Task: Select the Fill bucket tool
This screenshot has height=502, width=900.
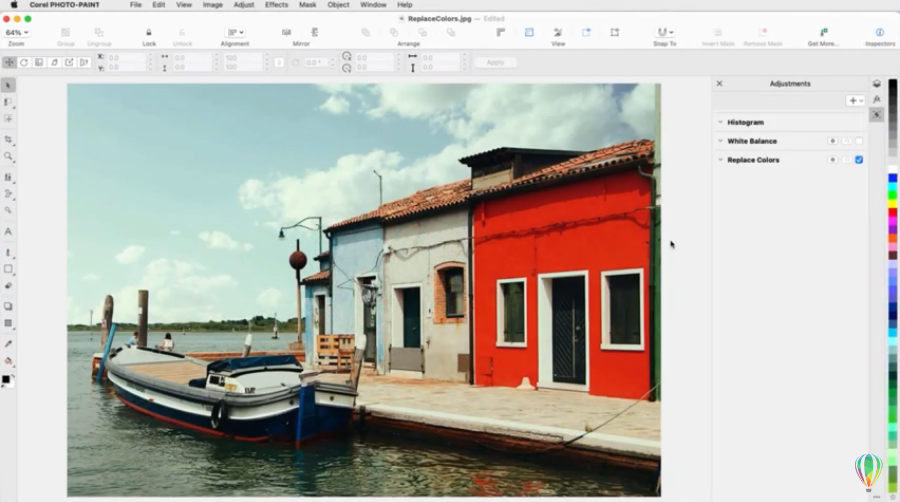Action: (x=8, y=361)
